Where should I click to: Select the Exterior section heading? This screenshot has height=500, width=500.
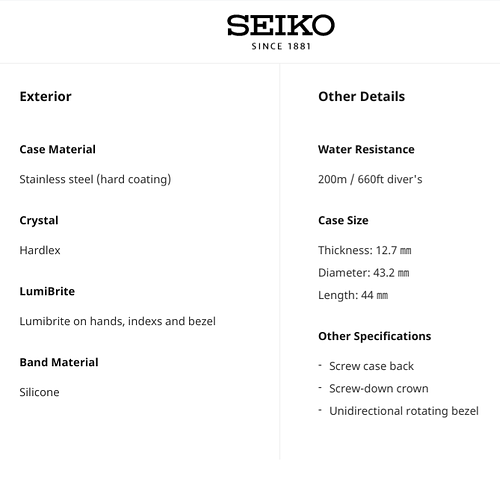[x=46, y=96]
